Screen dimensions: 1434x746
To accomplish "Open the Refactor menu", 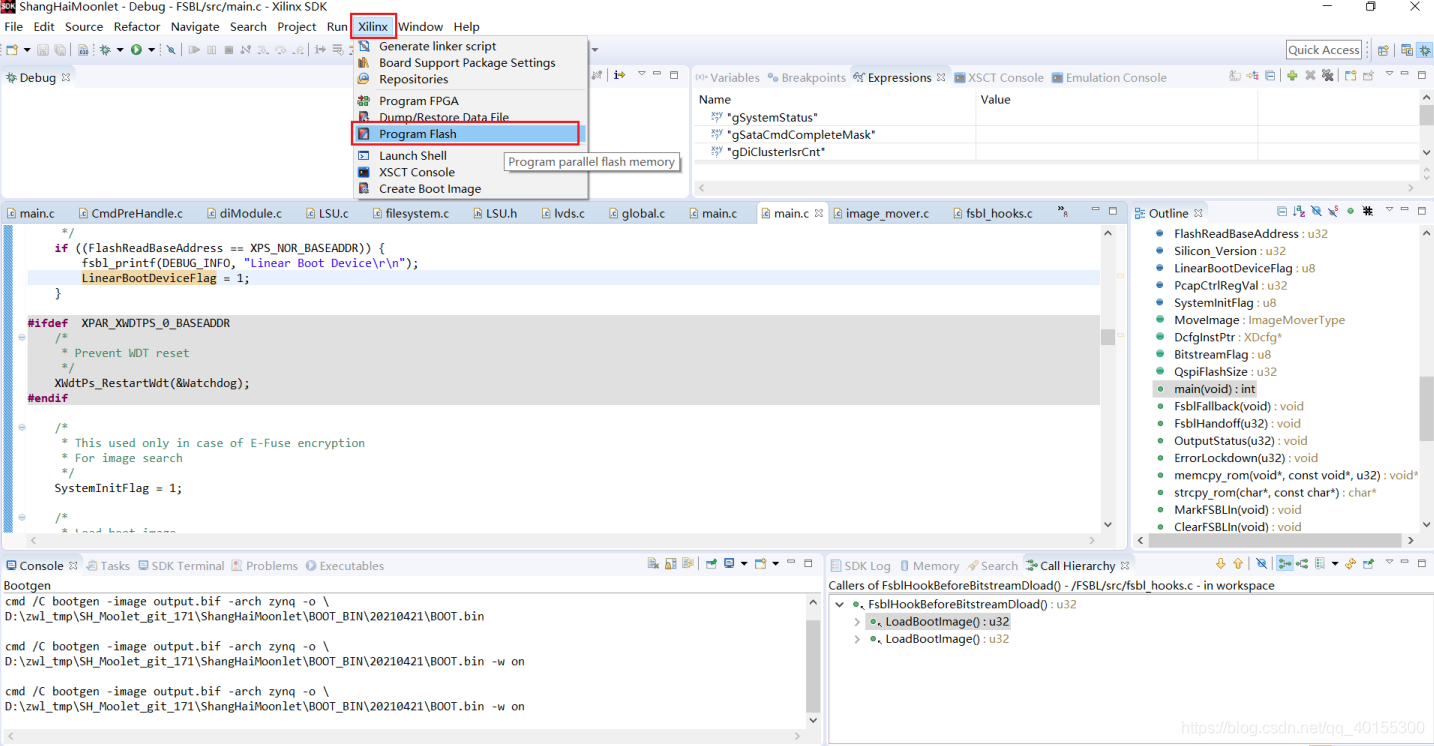I will point(136,26).
